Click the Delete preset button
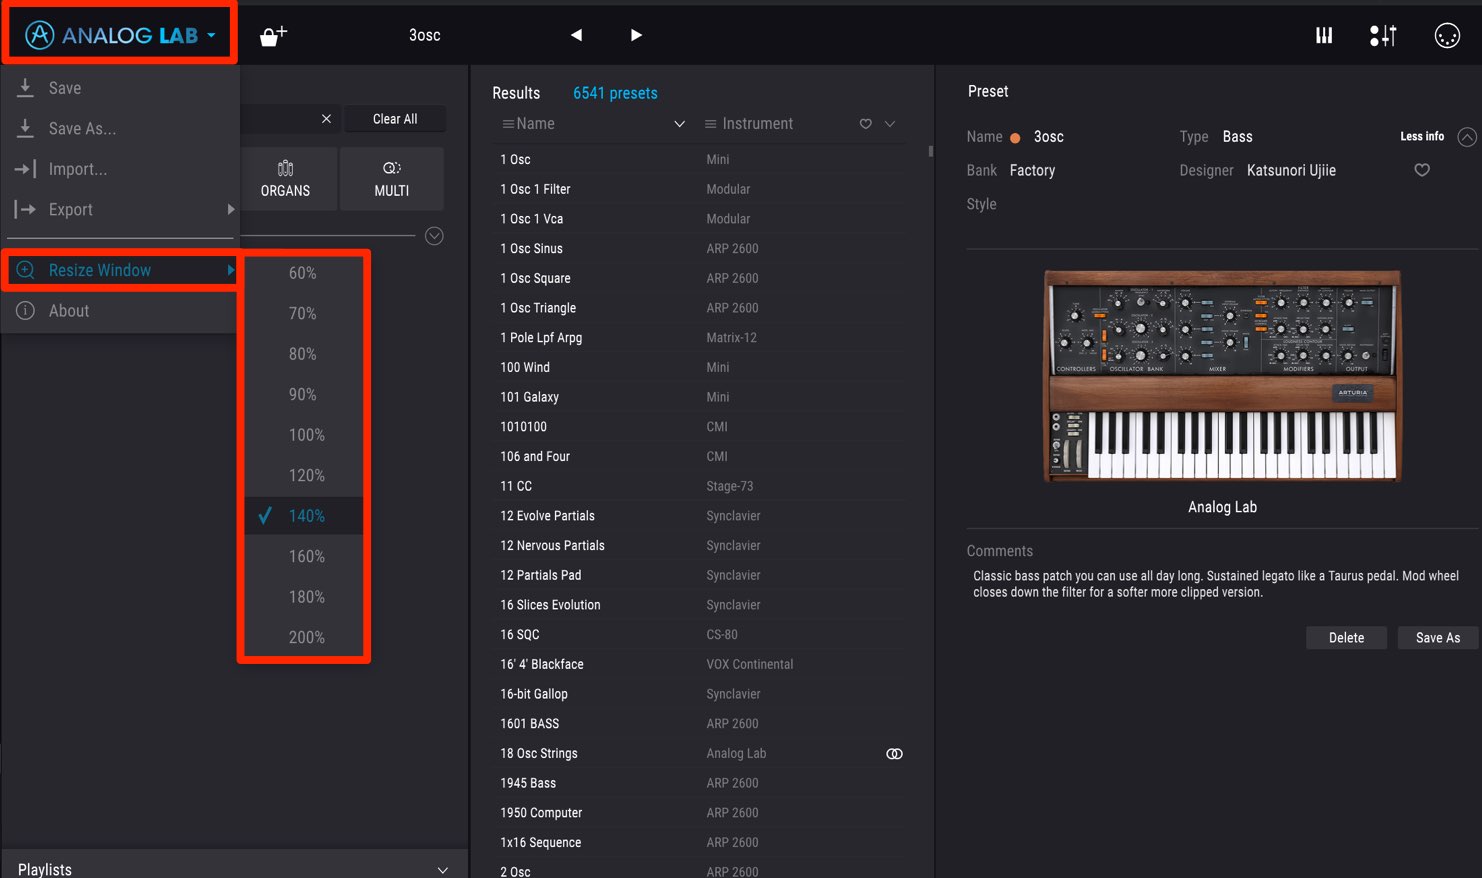The height and width of the screenshot is (878, 1482). tap(1346, 638)
